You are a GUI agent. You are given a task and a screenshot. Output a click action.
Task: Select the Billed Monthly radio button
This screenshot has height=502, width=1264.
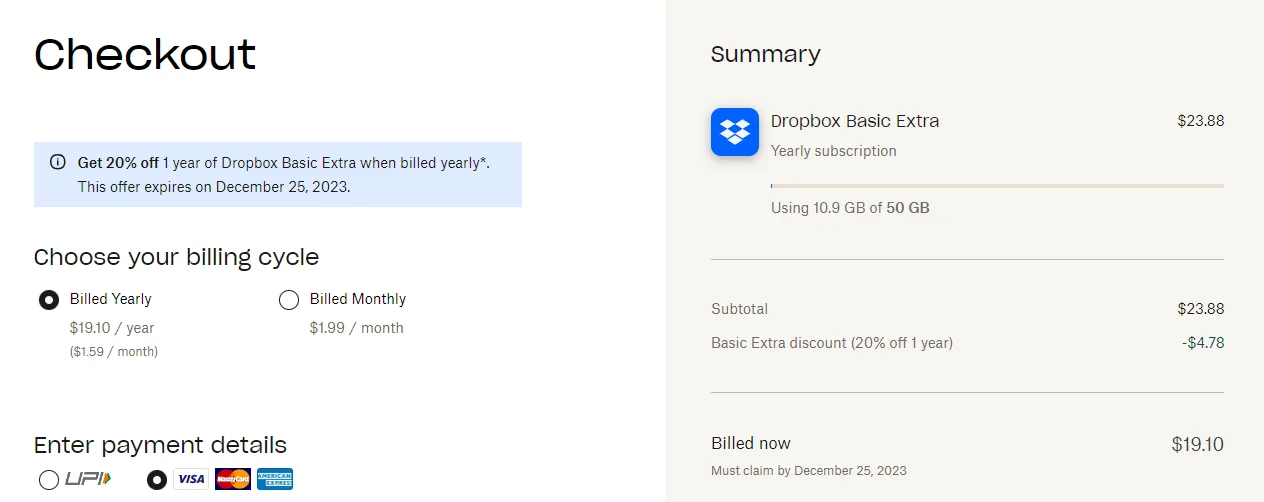tap(289, 300)
